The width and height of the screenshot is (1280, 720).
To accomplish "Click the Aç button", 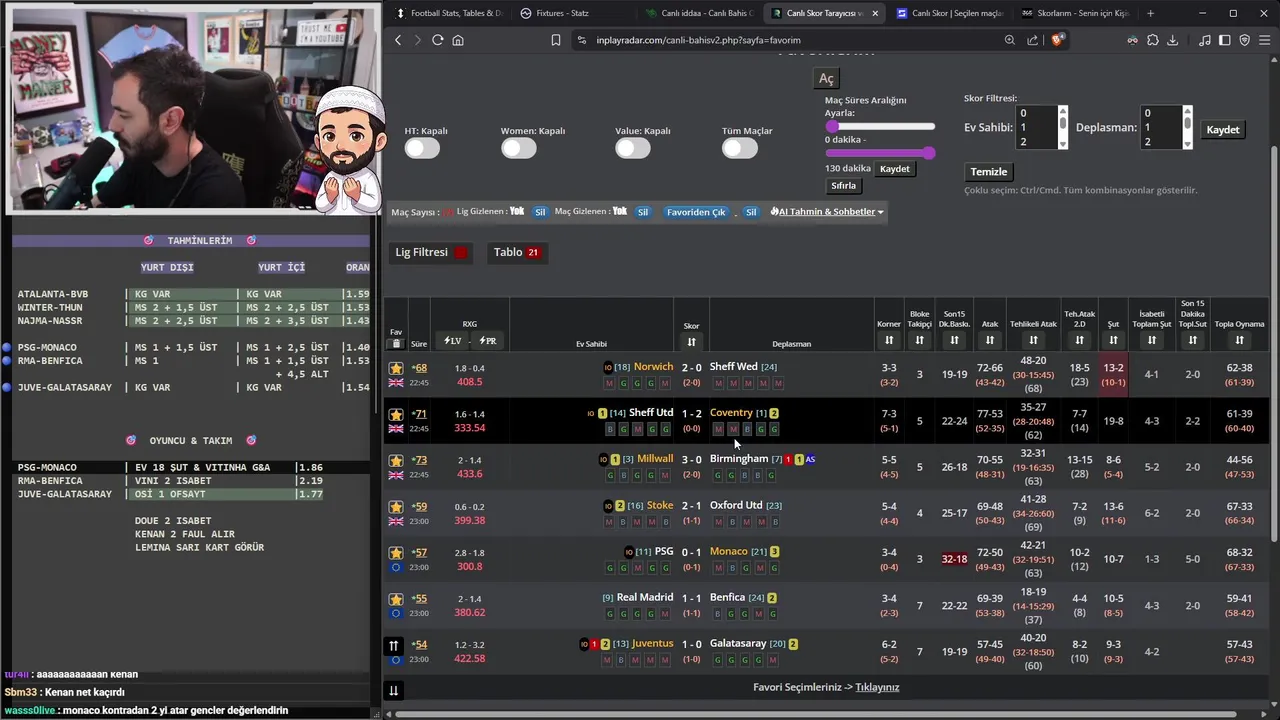I will click(x=826, y=79).
